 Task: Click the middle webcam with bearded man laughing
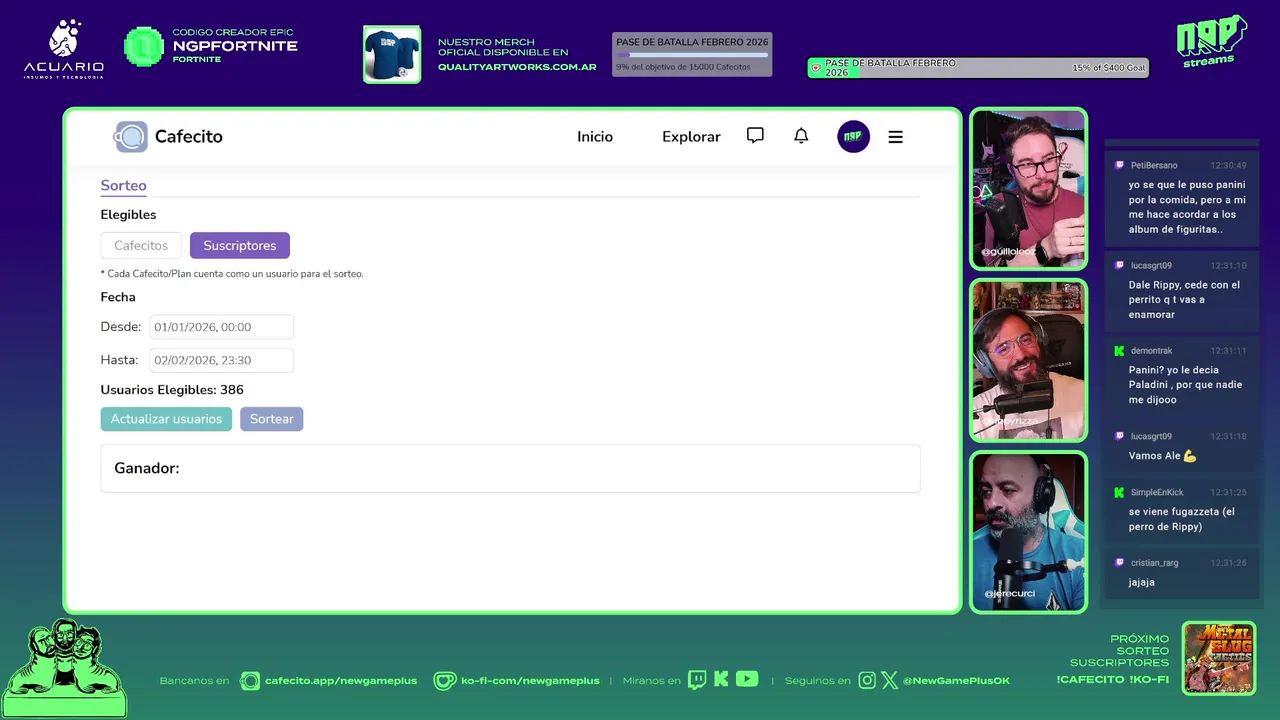coord(1028,360)
